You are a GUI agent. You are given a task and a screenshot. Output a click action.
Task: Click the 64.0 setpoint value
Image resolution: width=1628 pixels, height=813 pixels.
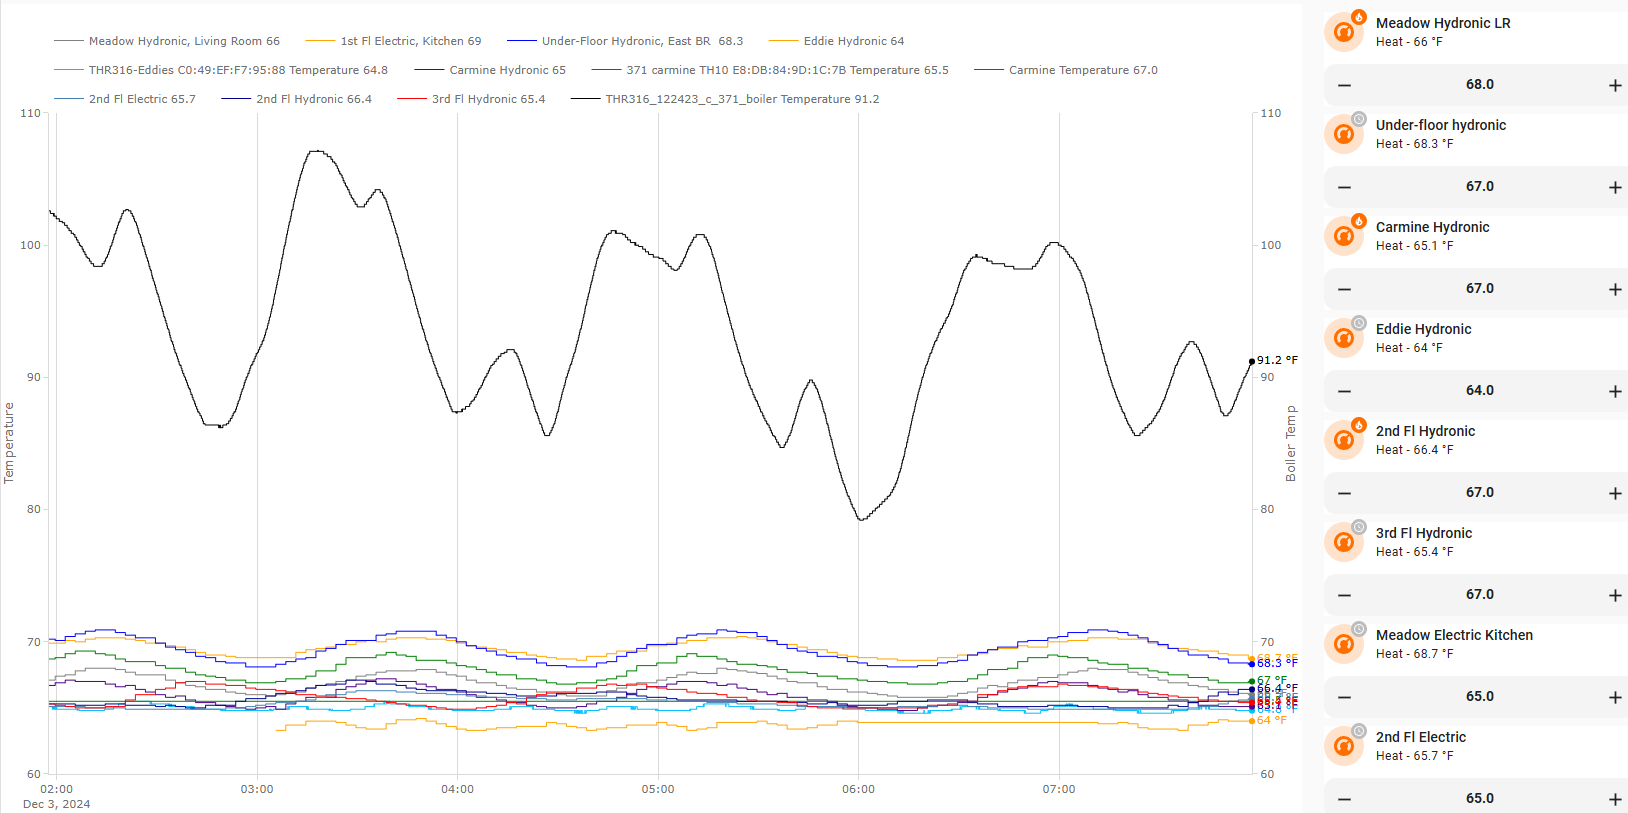click(1480, 391)
